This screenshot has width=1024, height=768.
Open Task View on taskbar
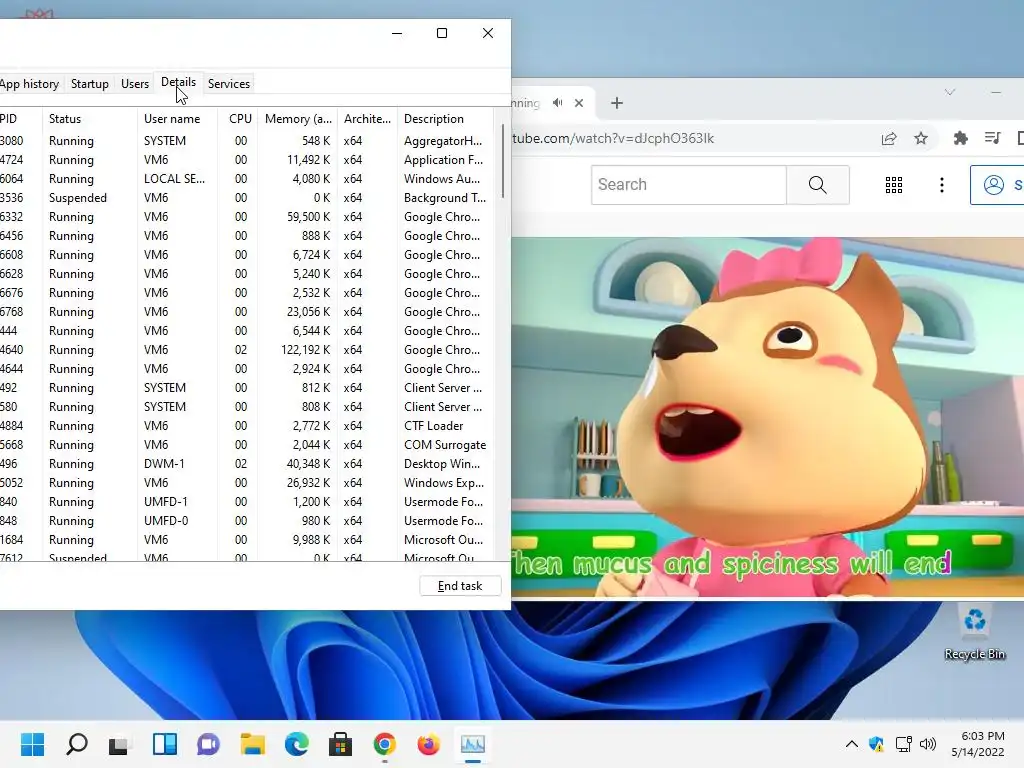click(x=119, y=744)
